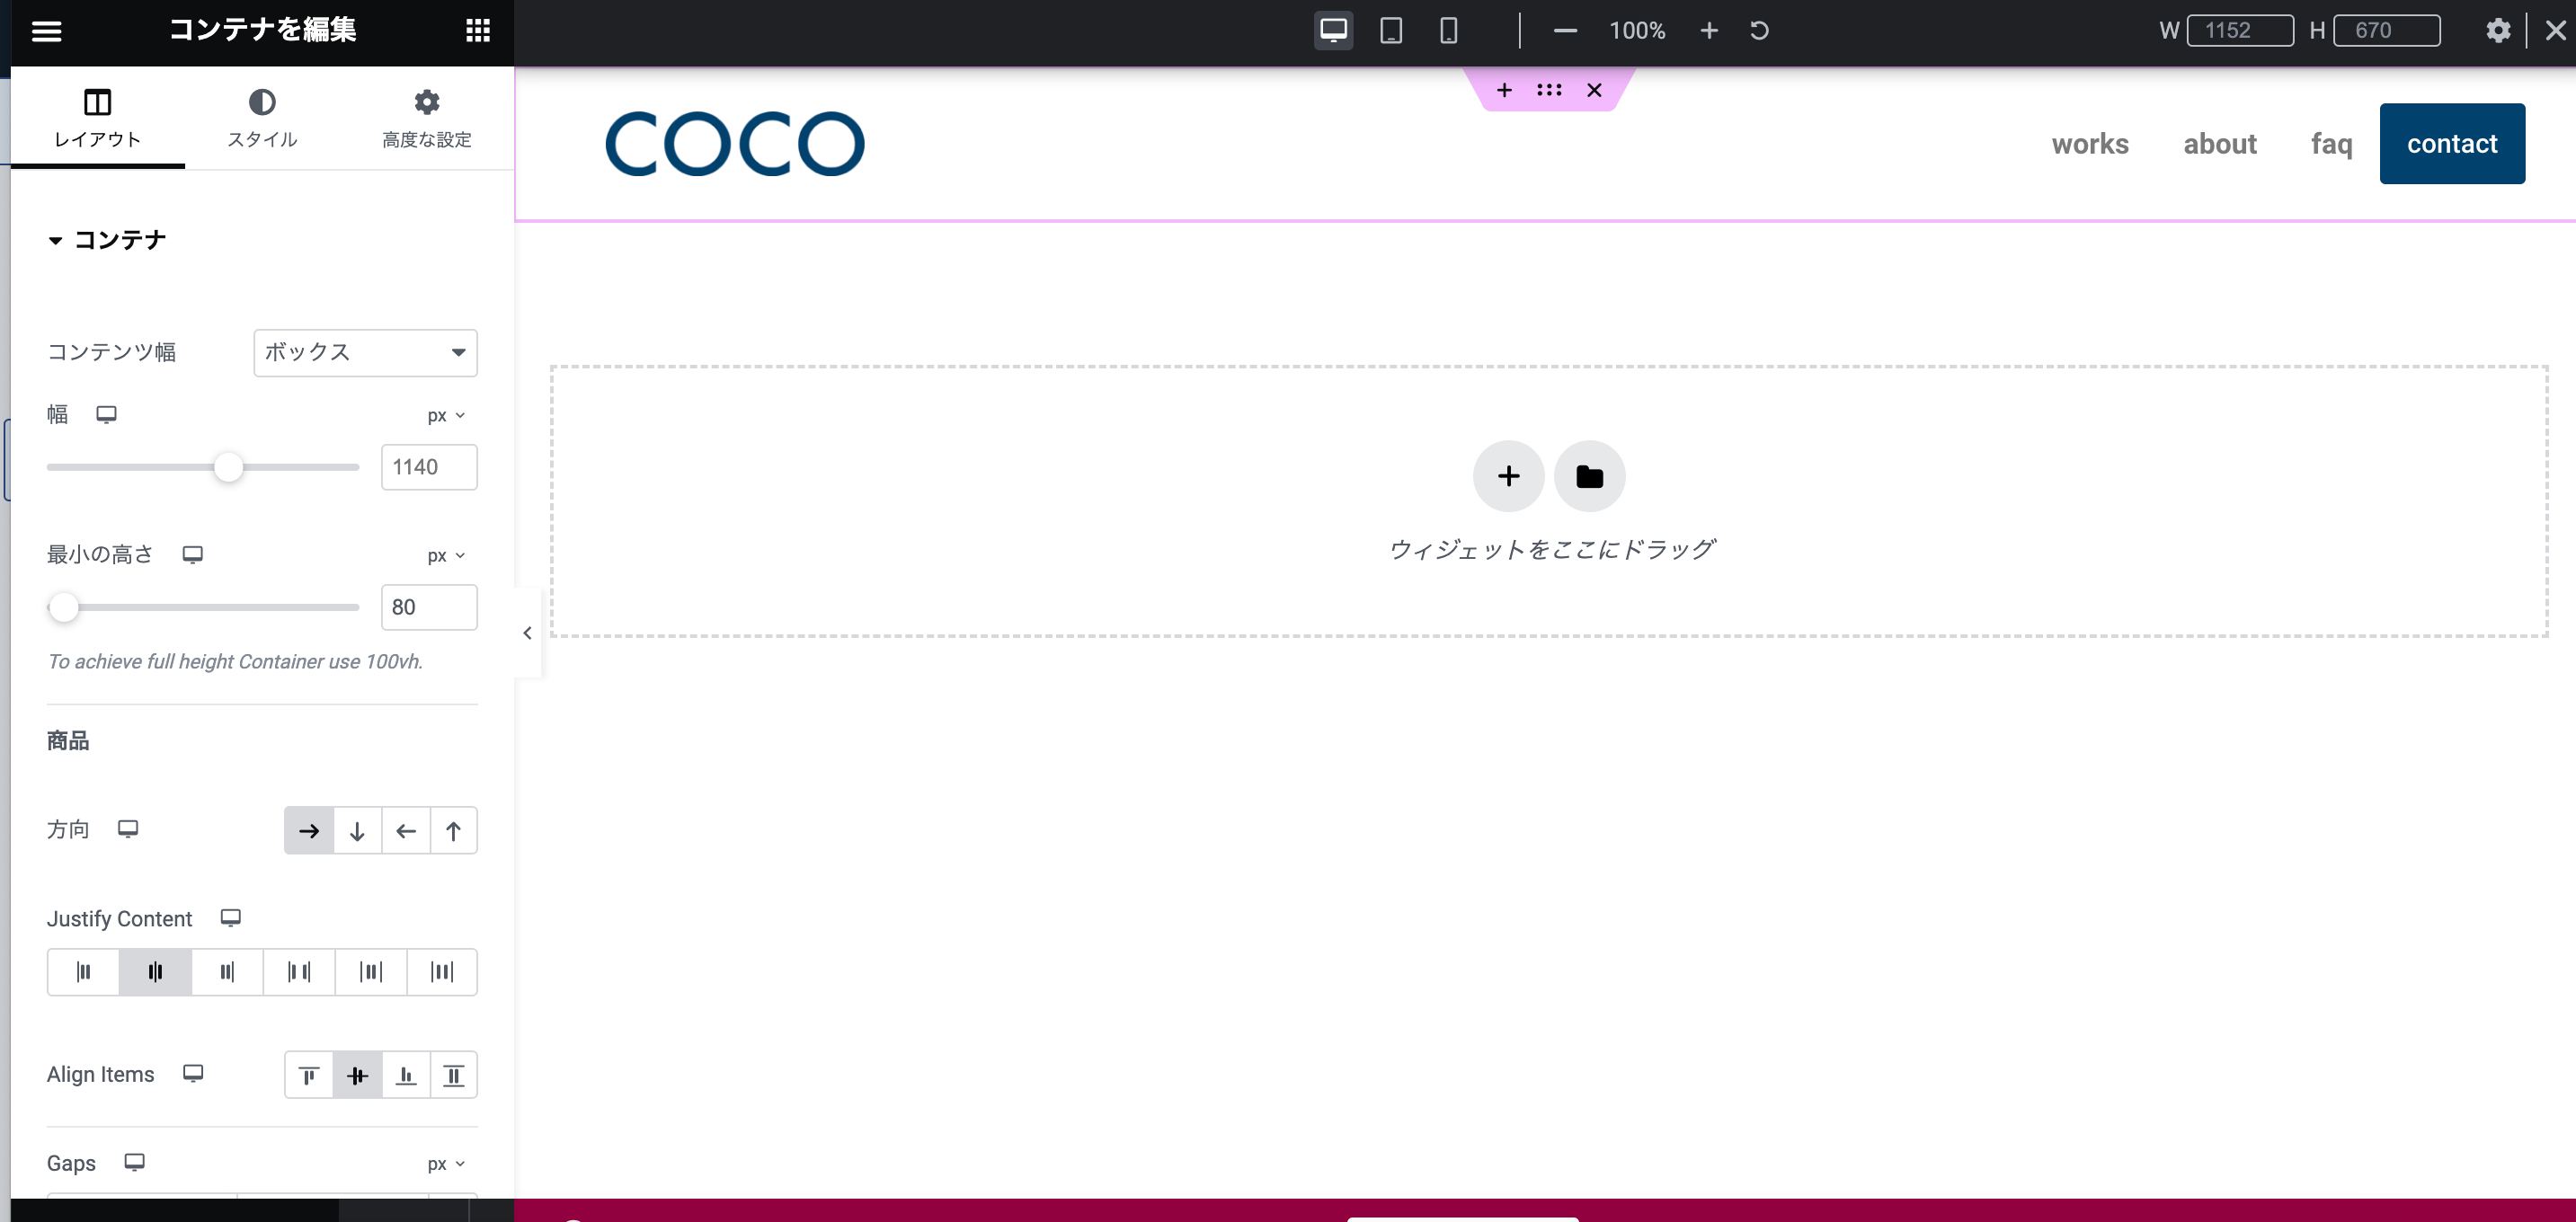Viewport: 2576px width, 1222px height.
Task: Reset zoom with the rotate arrow icon
Action: 1759,31
